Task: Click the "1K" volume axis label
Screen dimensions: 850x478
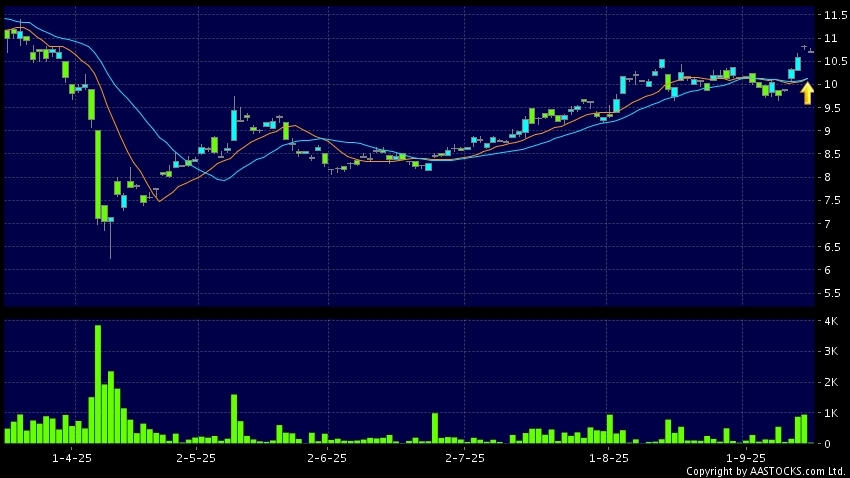Action: click(x=831, y=413)
